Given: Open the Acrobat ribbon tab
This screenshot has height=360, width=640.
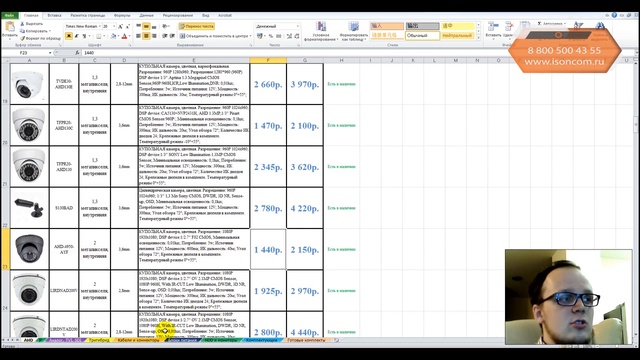Looking at the screenshot, I should 225,16.
